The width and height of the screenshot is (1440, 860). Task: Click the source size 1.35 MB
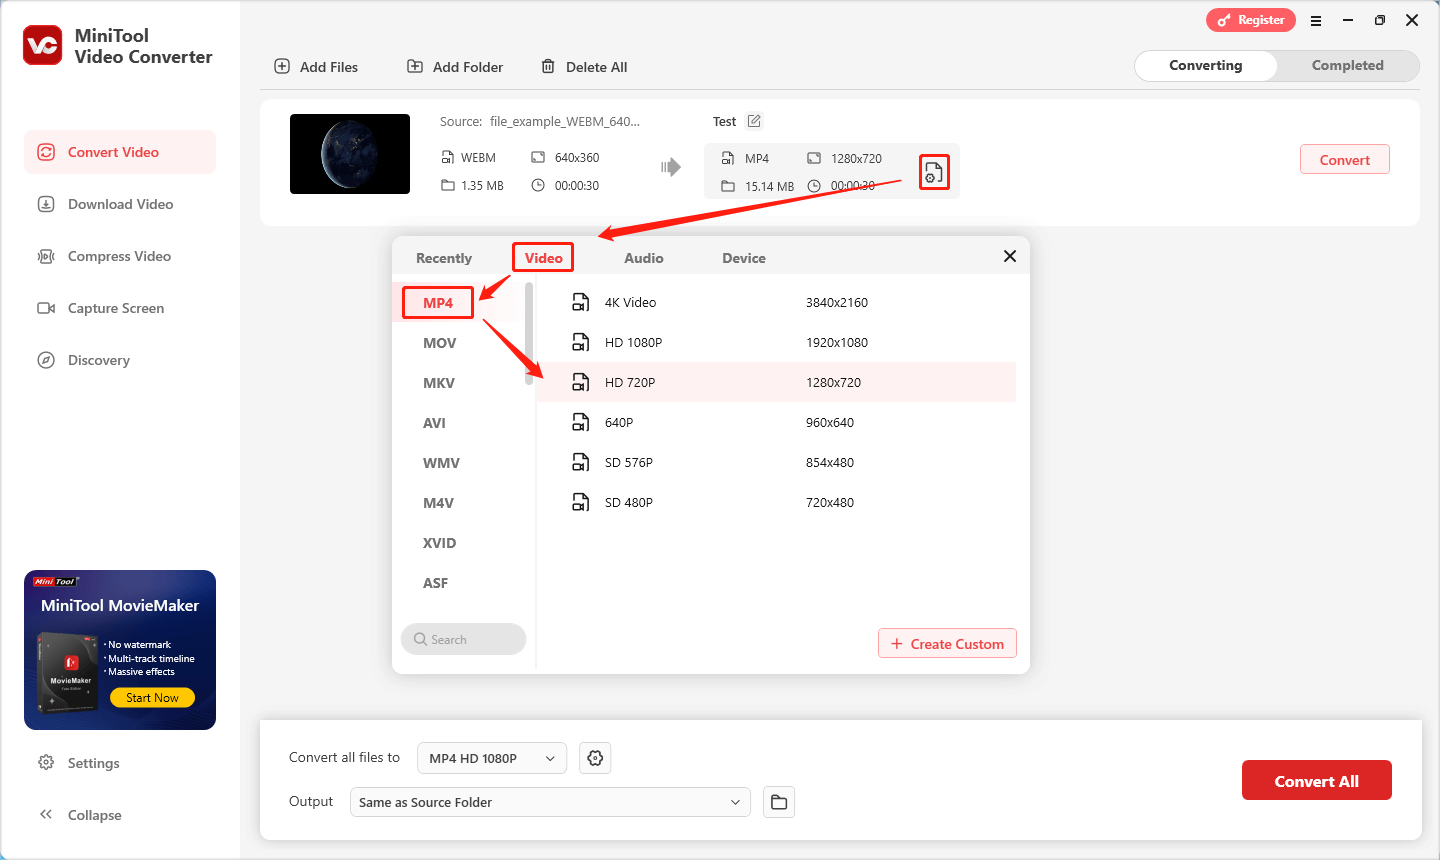(482, 186)
